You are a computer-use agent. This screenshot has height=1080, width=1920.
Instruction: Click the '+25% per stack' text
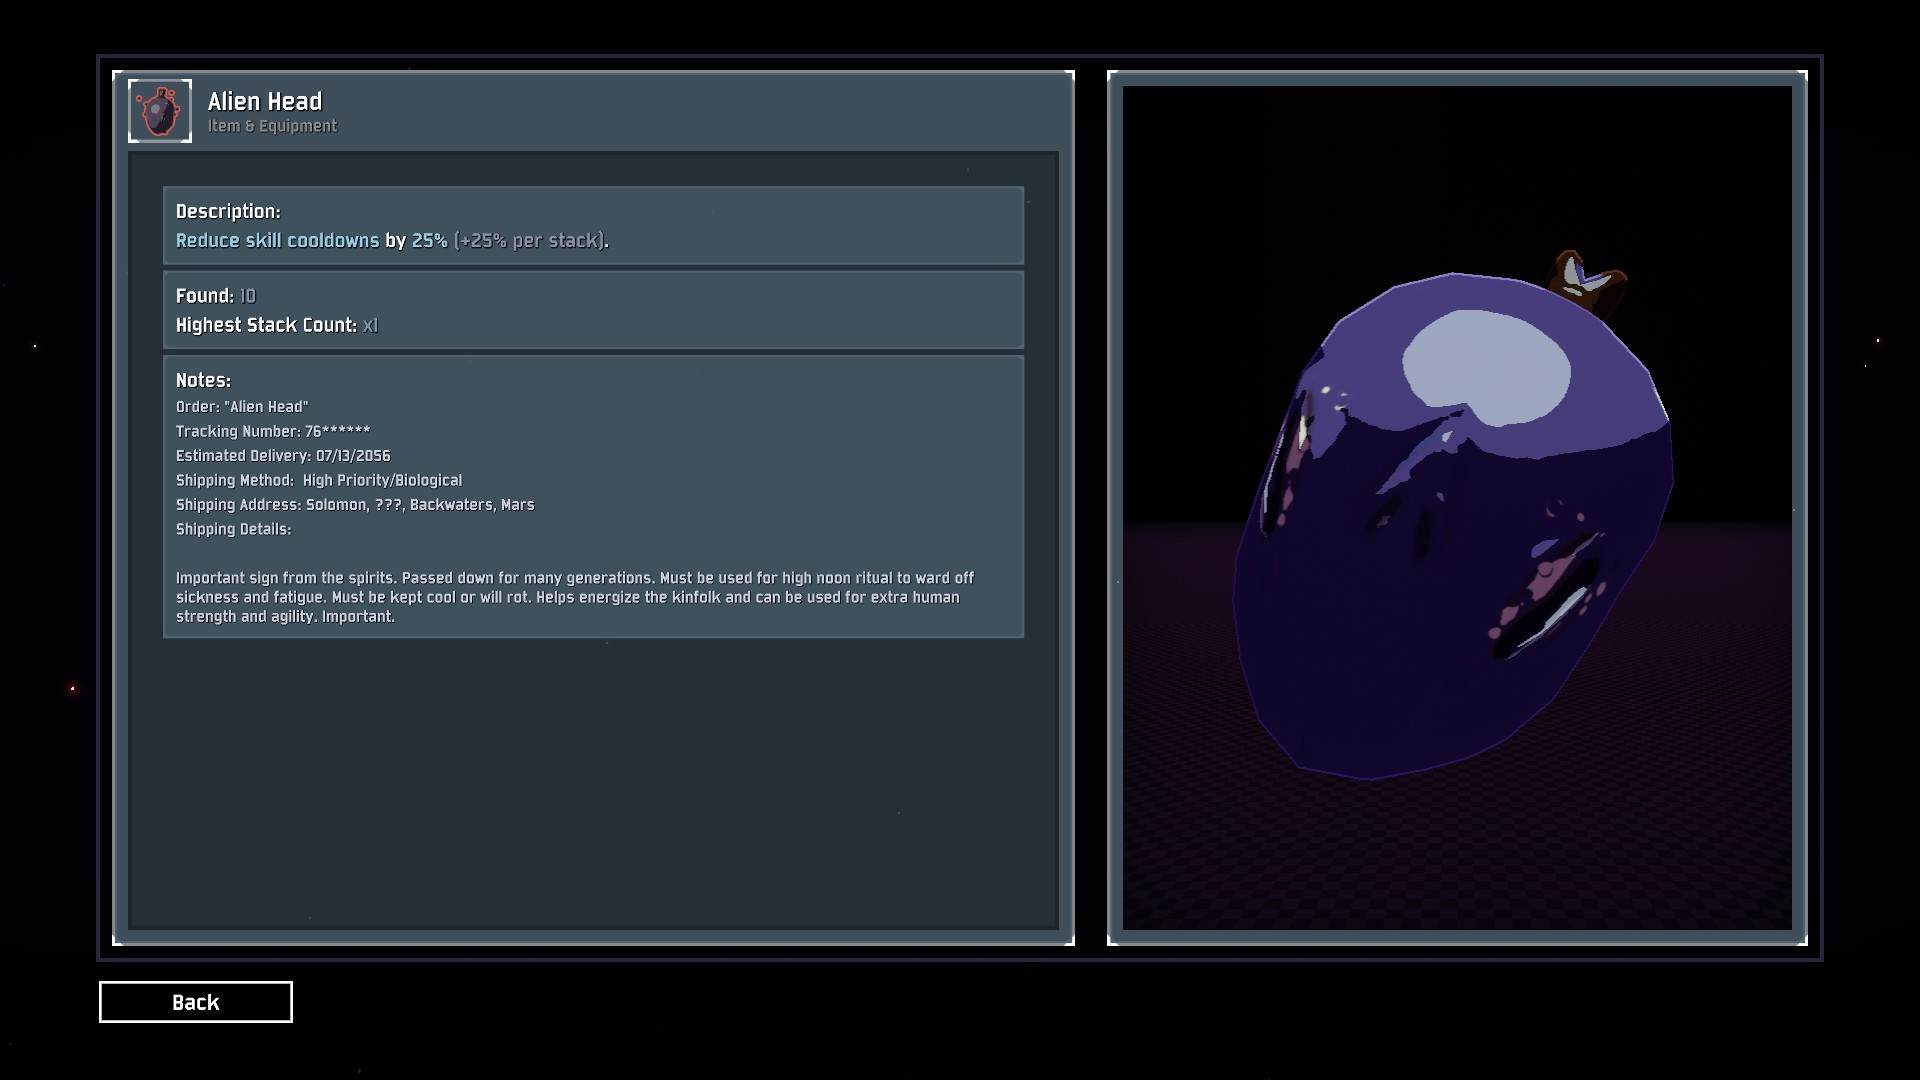(x=529, y=240)
